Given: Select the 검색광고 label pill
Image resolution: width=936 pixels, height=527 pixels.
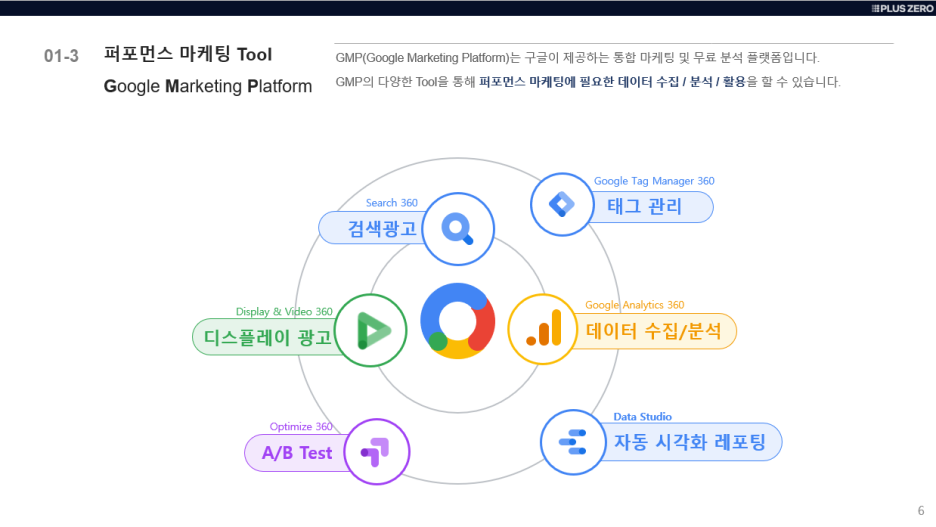Looking at the screenshot, I should coord(371,228).
